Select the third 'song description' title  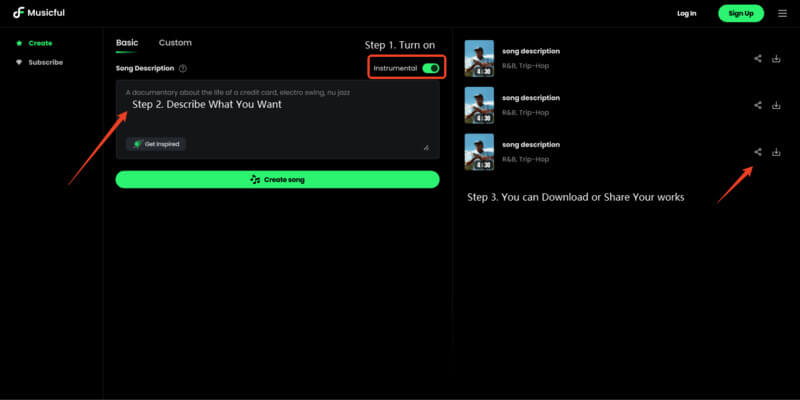tap(531, 144)
